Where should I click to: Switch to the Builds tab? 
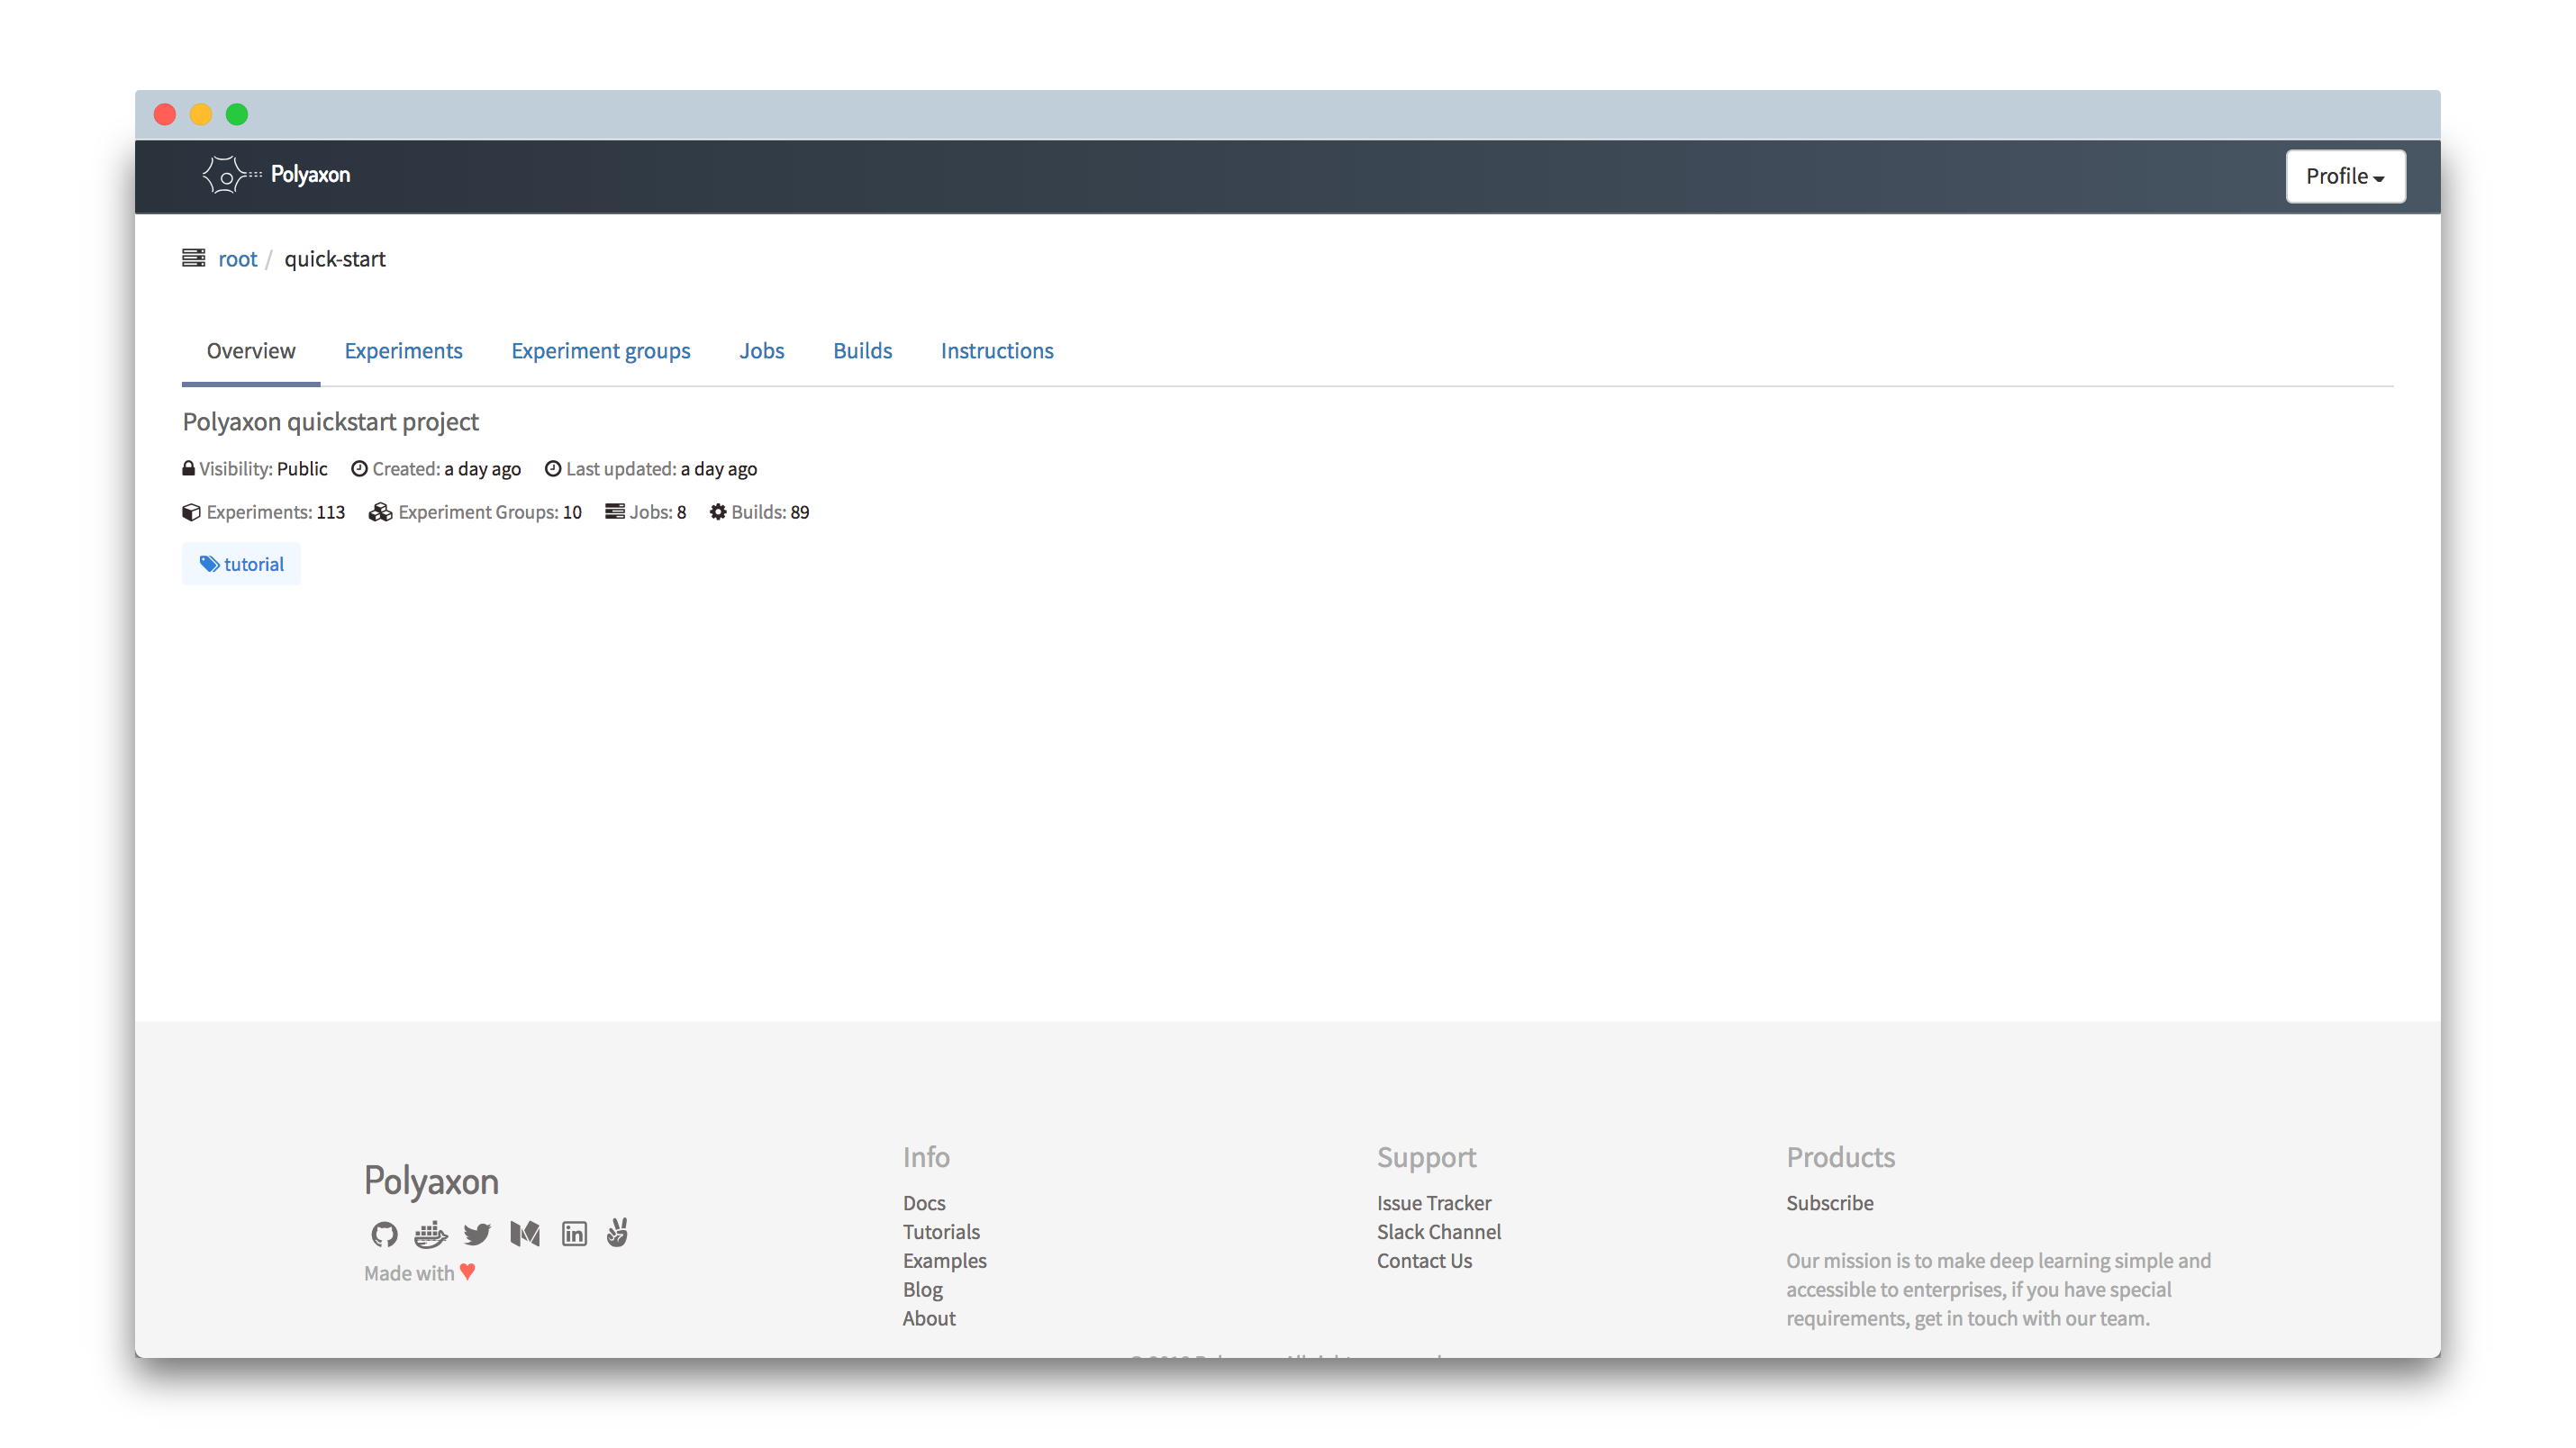[x=862, y=350]
